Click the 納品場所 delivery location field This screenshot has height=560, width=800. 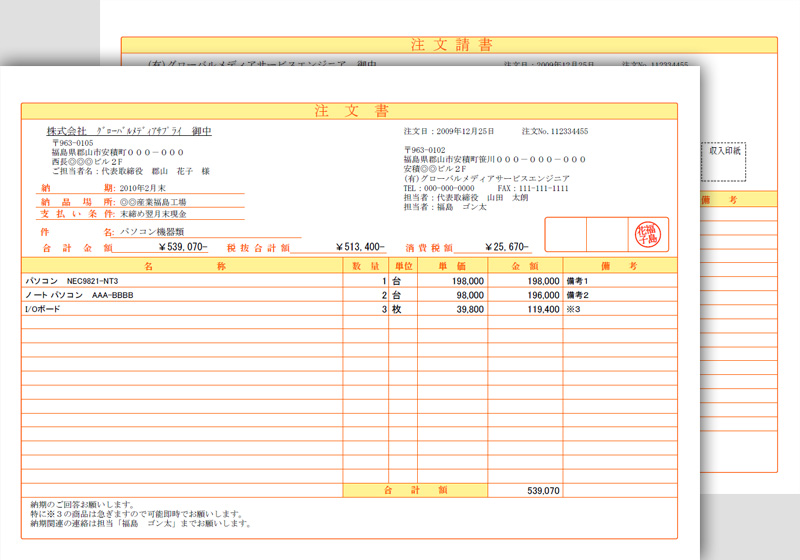point(154,201)
